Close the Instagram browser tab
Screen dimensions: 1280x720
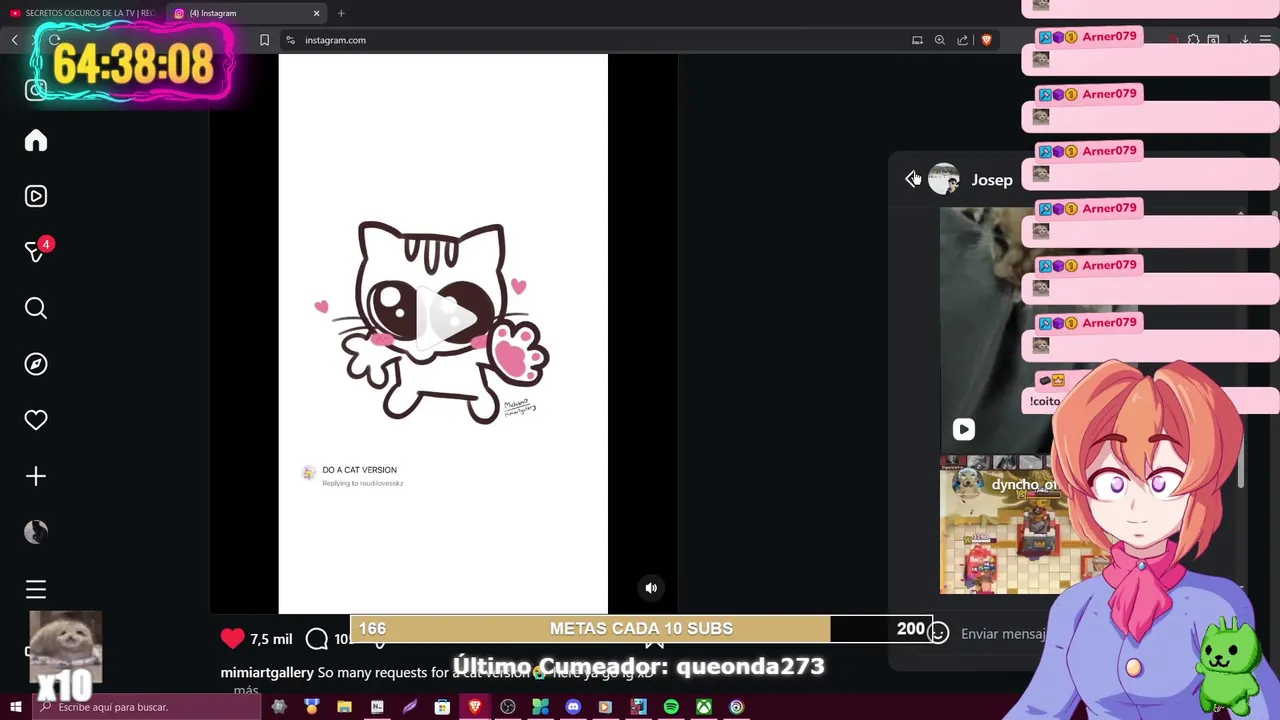coord(317,13)
